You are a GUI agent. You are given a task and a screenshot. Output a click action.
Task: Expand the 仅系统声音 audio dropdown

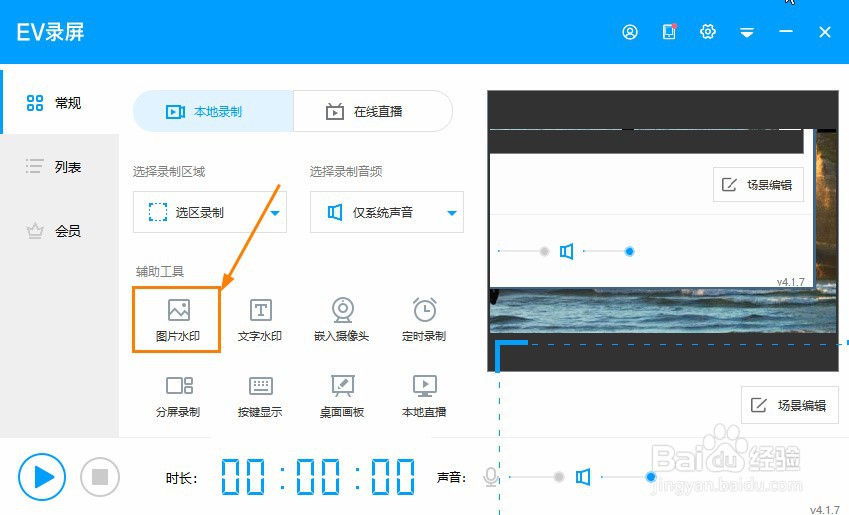click(387, 212)
